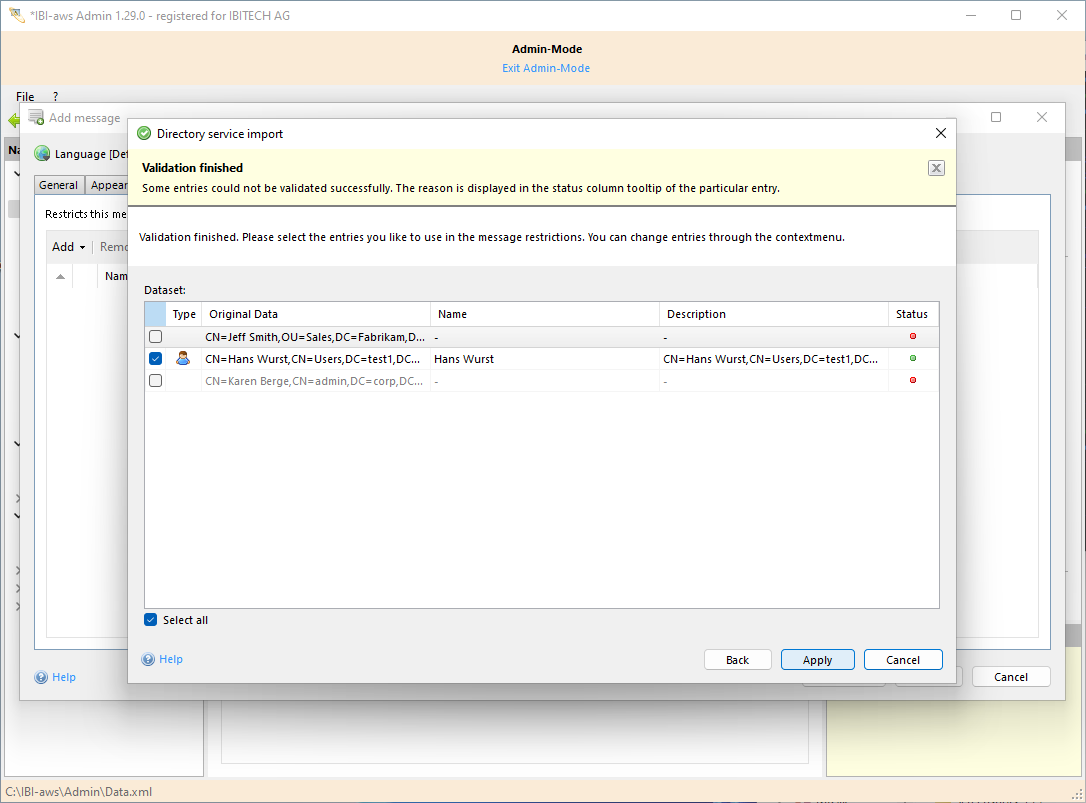Click the red status dot for Jeff Smith
This screenshot has width=1086, height=803.
pos(912,337)
